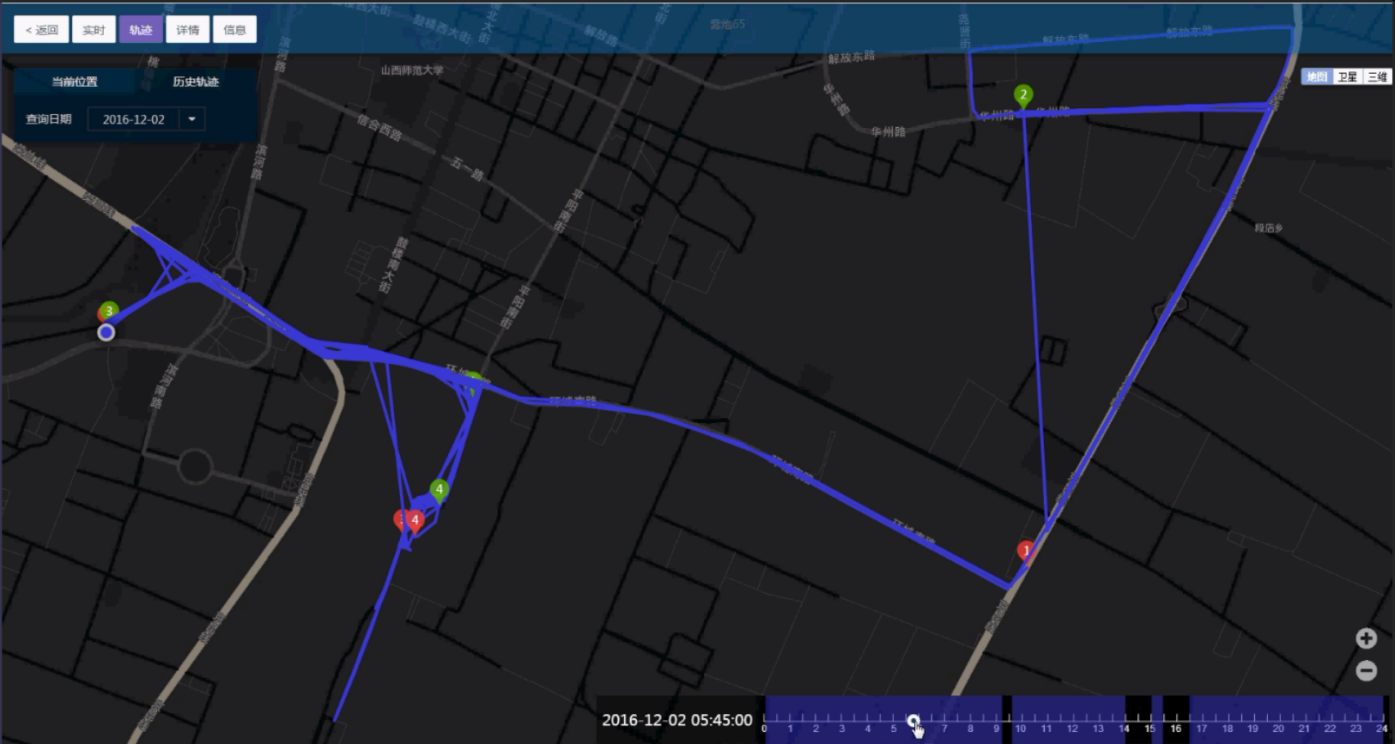Viewport: 1395px width, 744px height.
Task: Click the red marker 4 pin
Action: tap(415, 520)
